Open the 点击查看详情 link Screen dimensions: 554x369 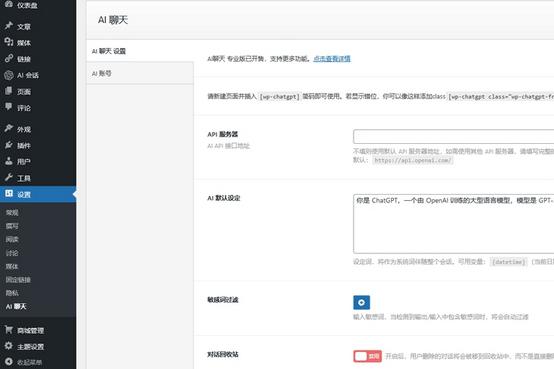[x=332, y=59]
